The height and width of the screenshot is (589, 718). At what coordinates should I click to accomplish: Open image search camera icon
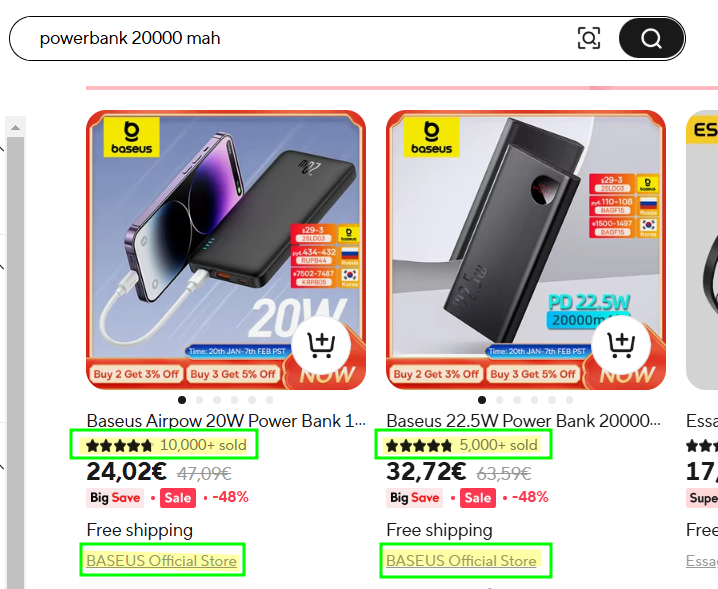coord(589,38)
